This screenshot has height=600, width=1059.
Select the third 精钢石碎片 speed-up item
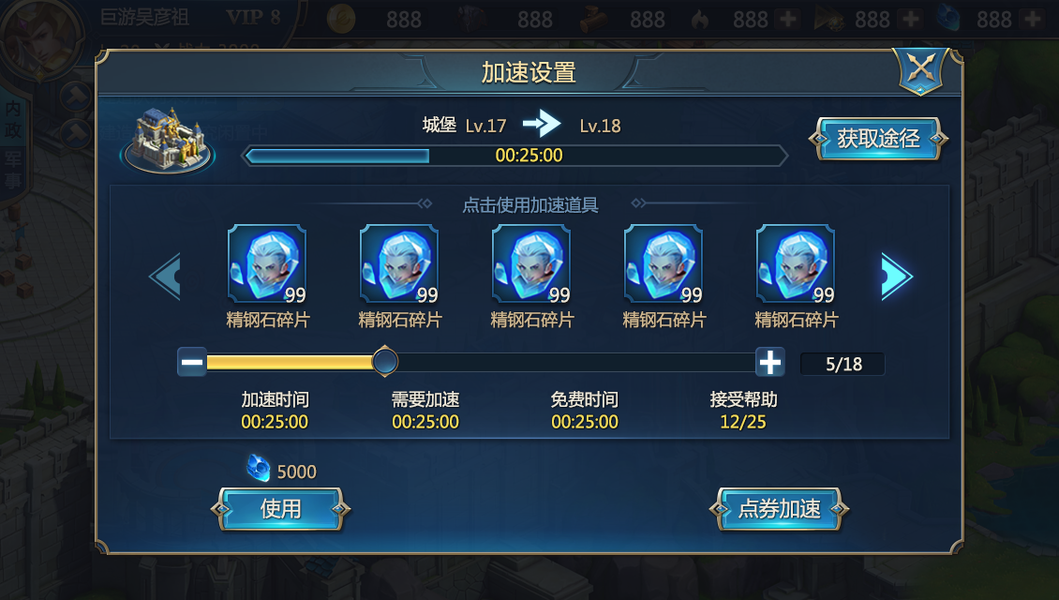(532, 264)
